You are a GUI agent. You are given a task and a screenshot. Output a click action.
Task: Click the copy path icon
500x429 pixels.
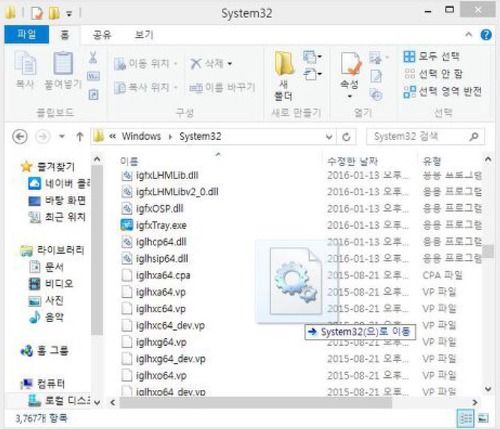coord(93,76)
